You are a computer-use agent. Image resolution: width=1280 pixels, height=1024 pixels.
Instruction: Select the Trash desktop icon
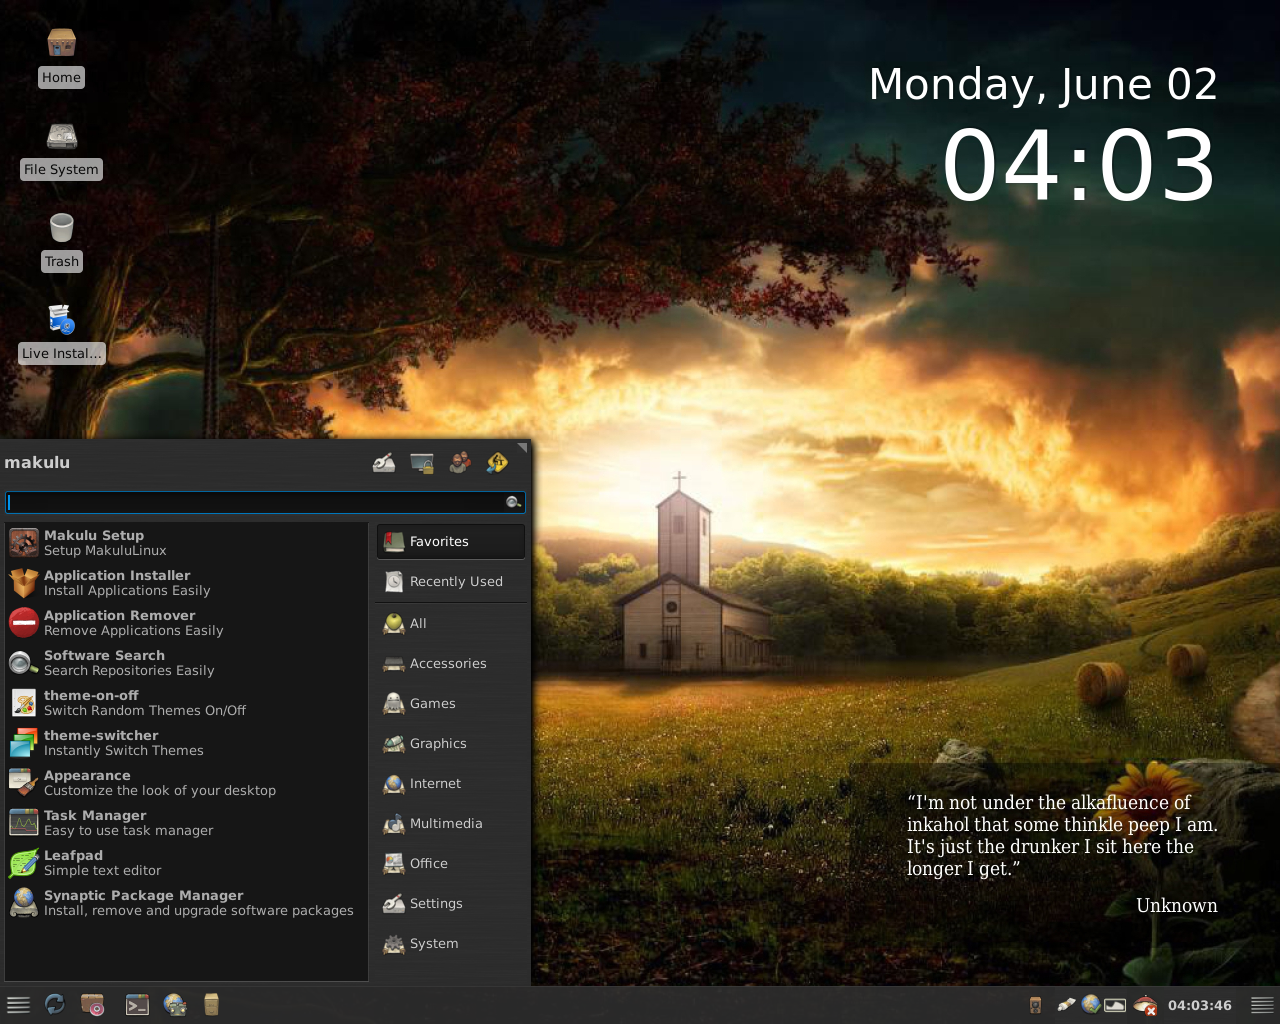tap(61, 242)
